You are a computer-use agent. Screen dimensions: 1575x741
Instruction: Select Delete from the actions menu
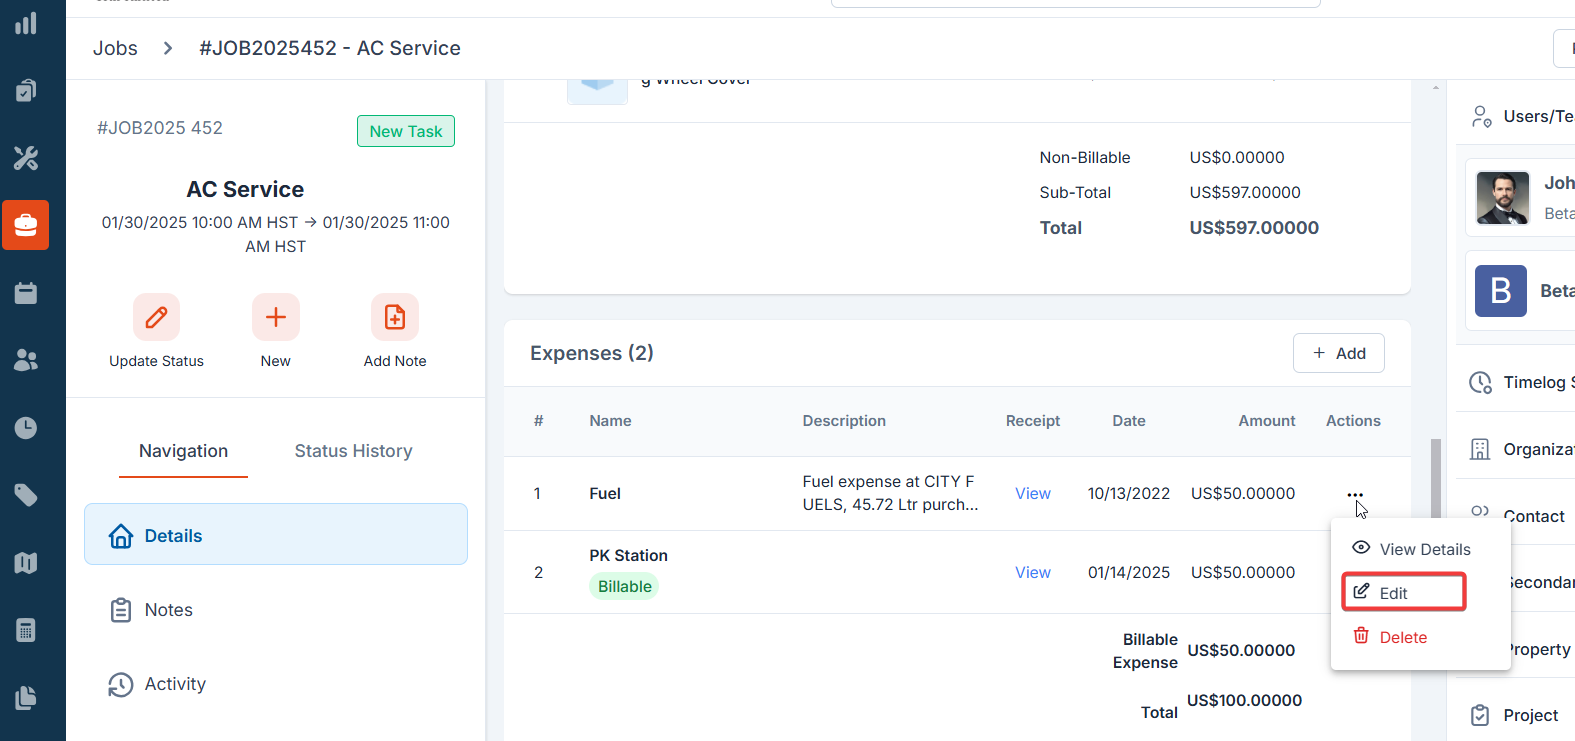1402,637
